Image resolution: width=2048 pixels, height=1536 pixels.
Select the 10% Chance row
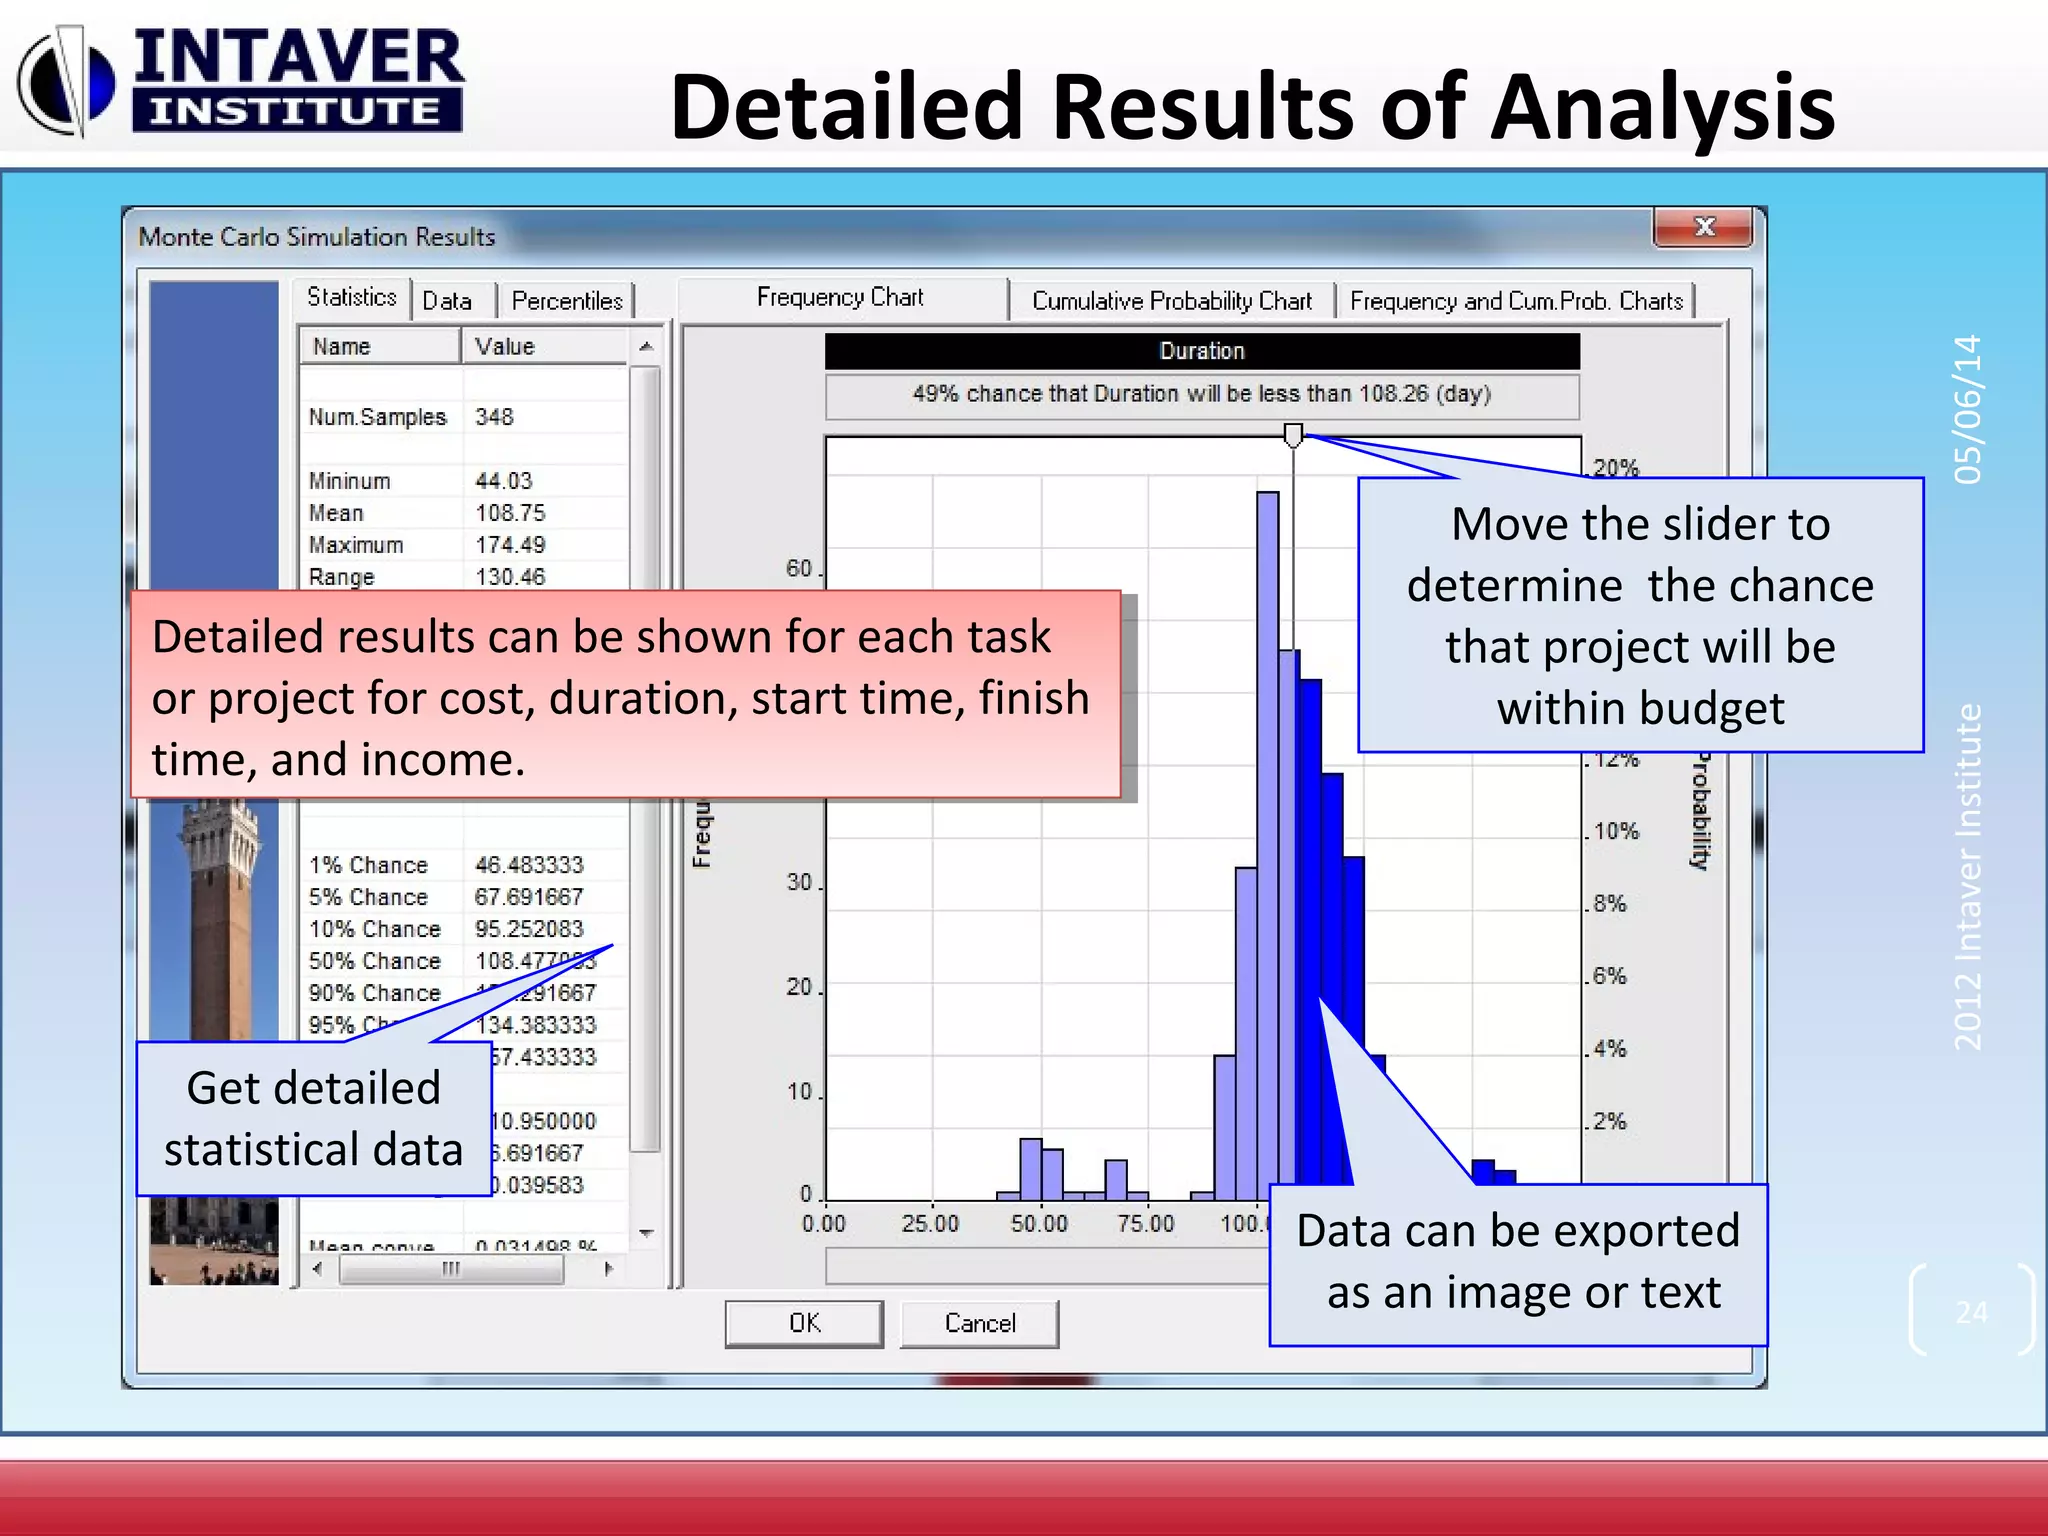[x=465, y=929]
